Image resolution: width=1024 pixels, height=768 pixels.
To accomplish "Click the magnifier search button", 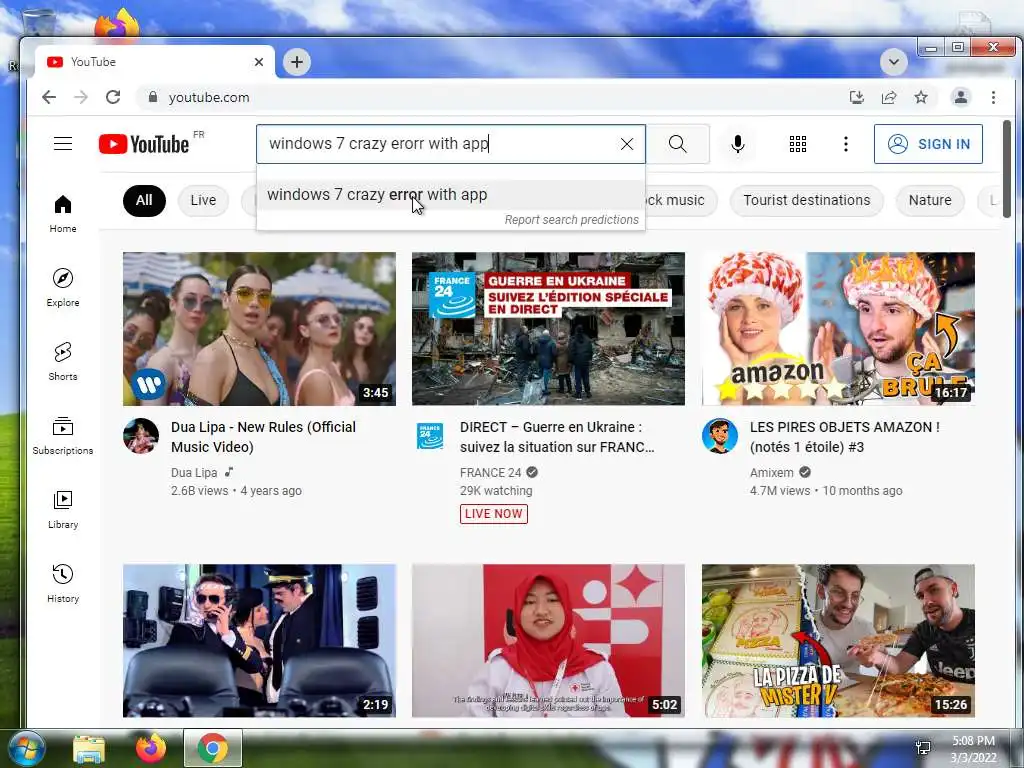I will click(x=678, y=144).
